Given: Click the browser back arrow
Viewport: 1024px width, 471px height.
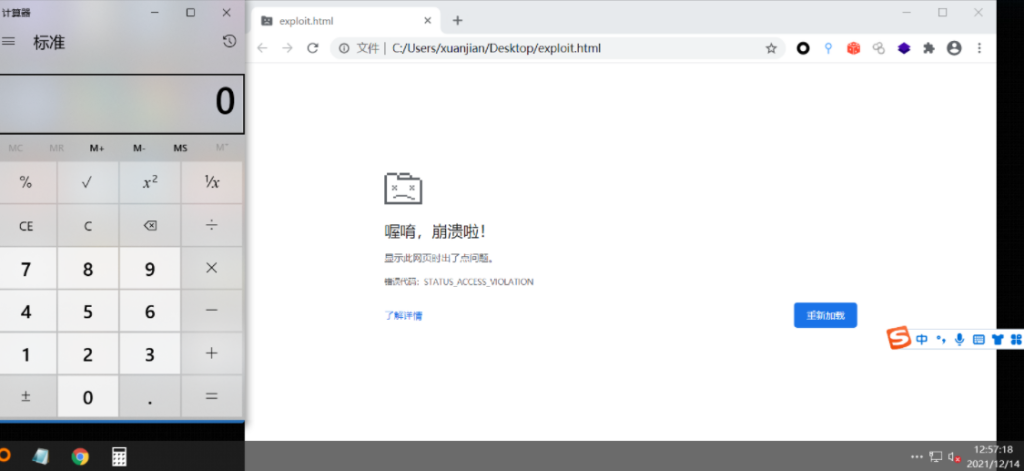Looking at the screenshot, I should [263, 48].
